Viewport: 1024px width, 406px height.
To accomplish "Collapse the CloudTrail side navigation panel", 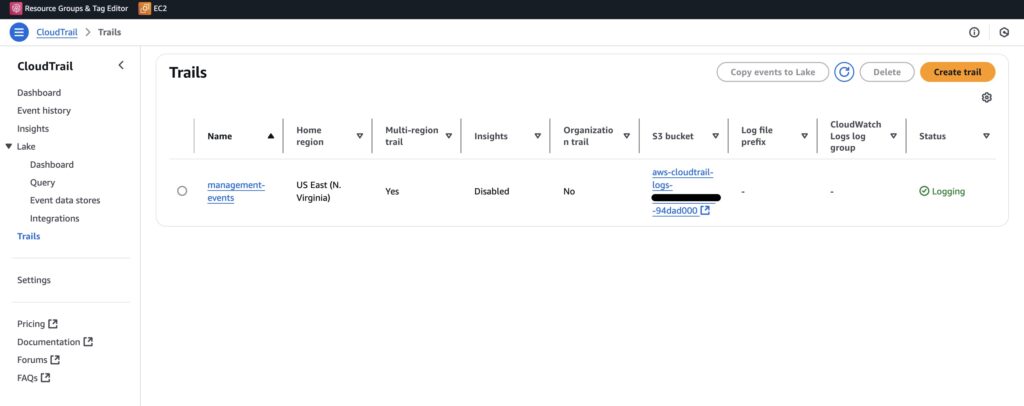I will [x=121, y=65].
